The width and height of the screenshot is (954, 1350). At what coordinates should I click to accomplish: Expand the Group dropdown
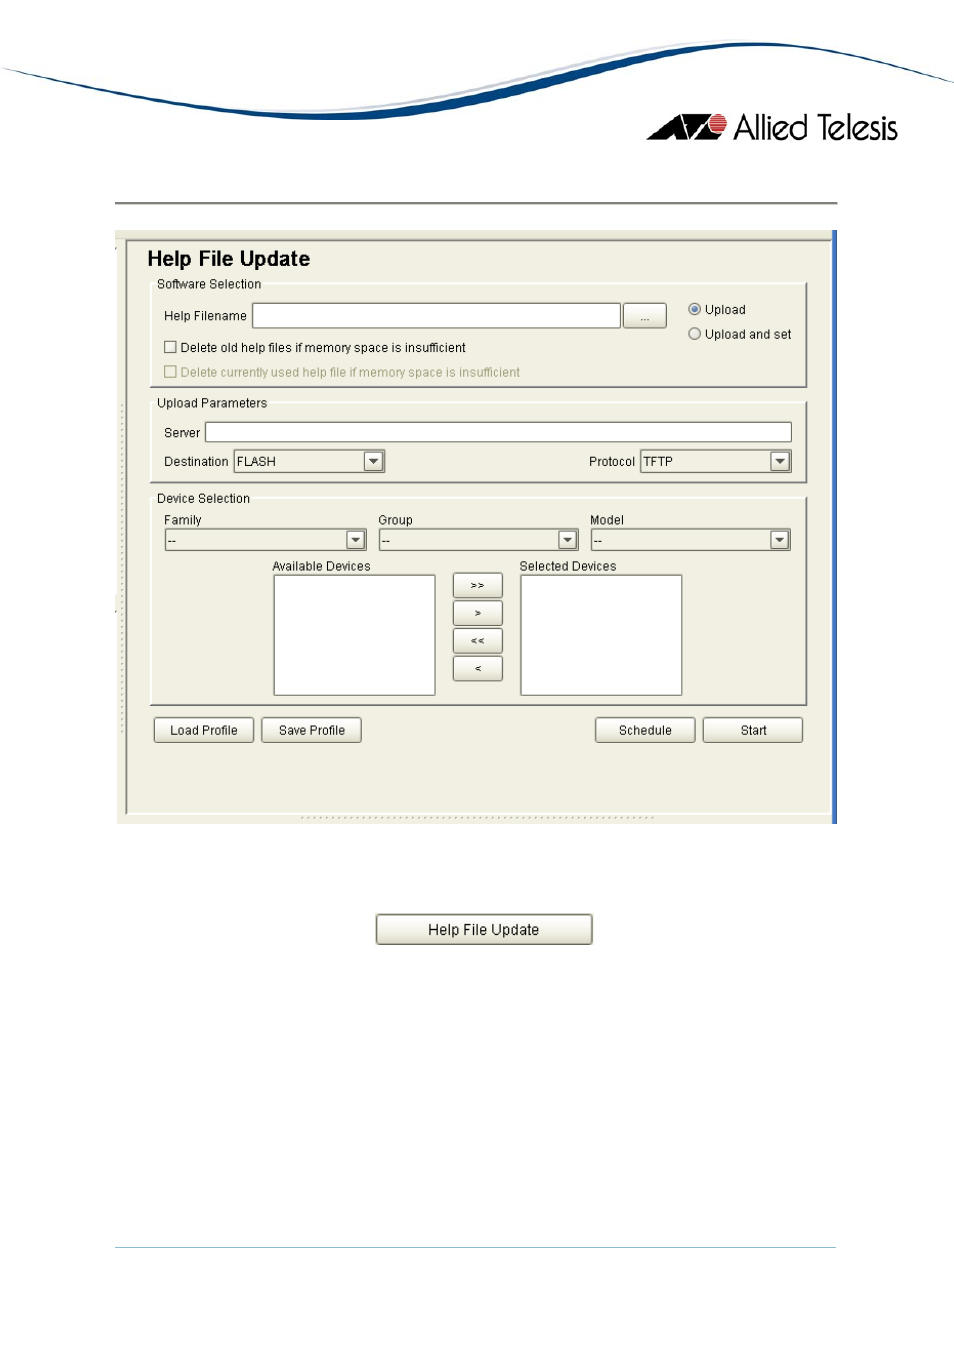click(567, 540)
